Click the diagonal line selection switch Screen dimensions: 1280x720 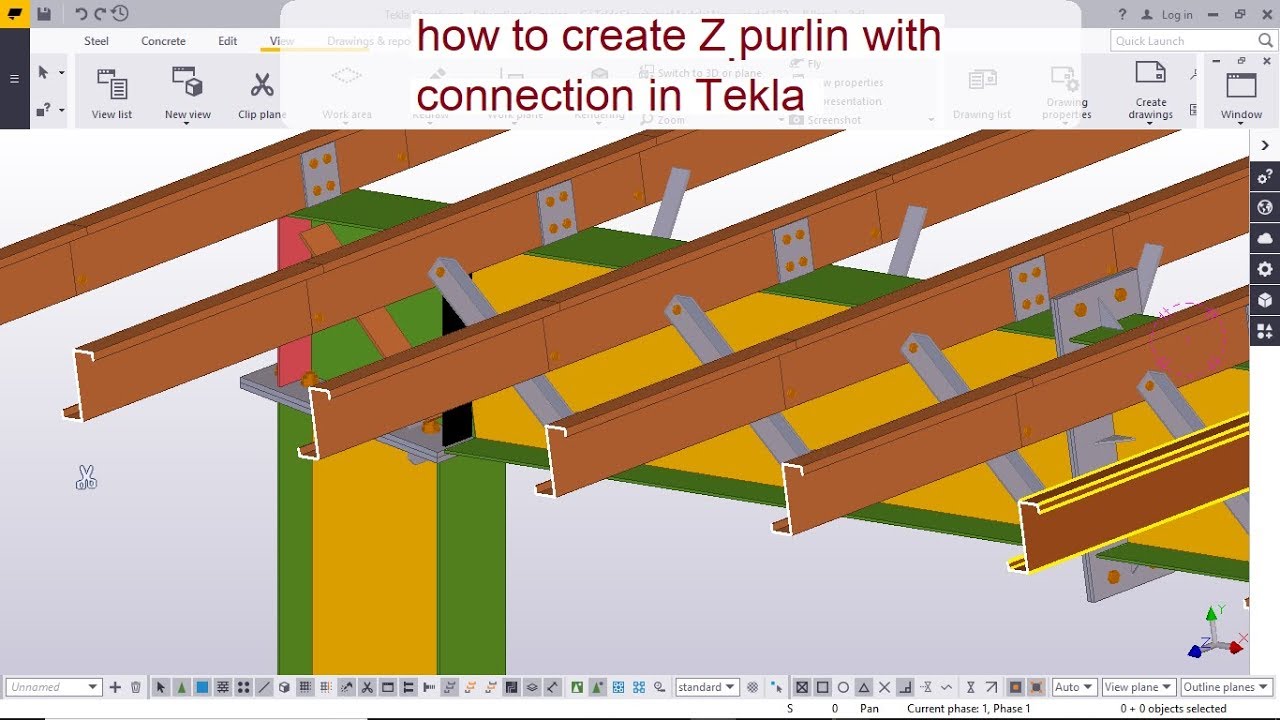(x=264, y=687)
